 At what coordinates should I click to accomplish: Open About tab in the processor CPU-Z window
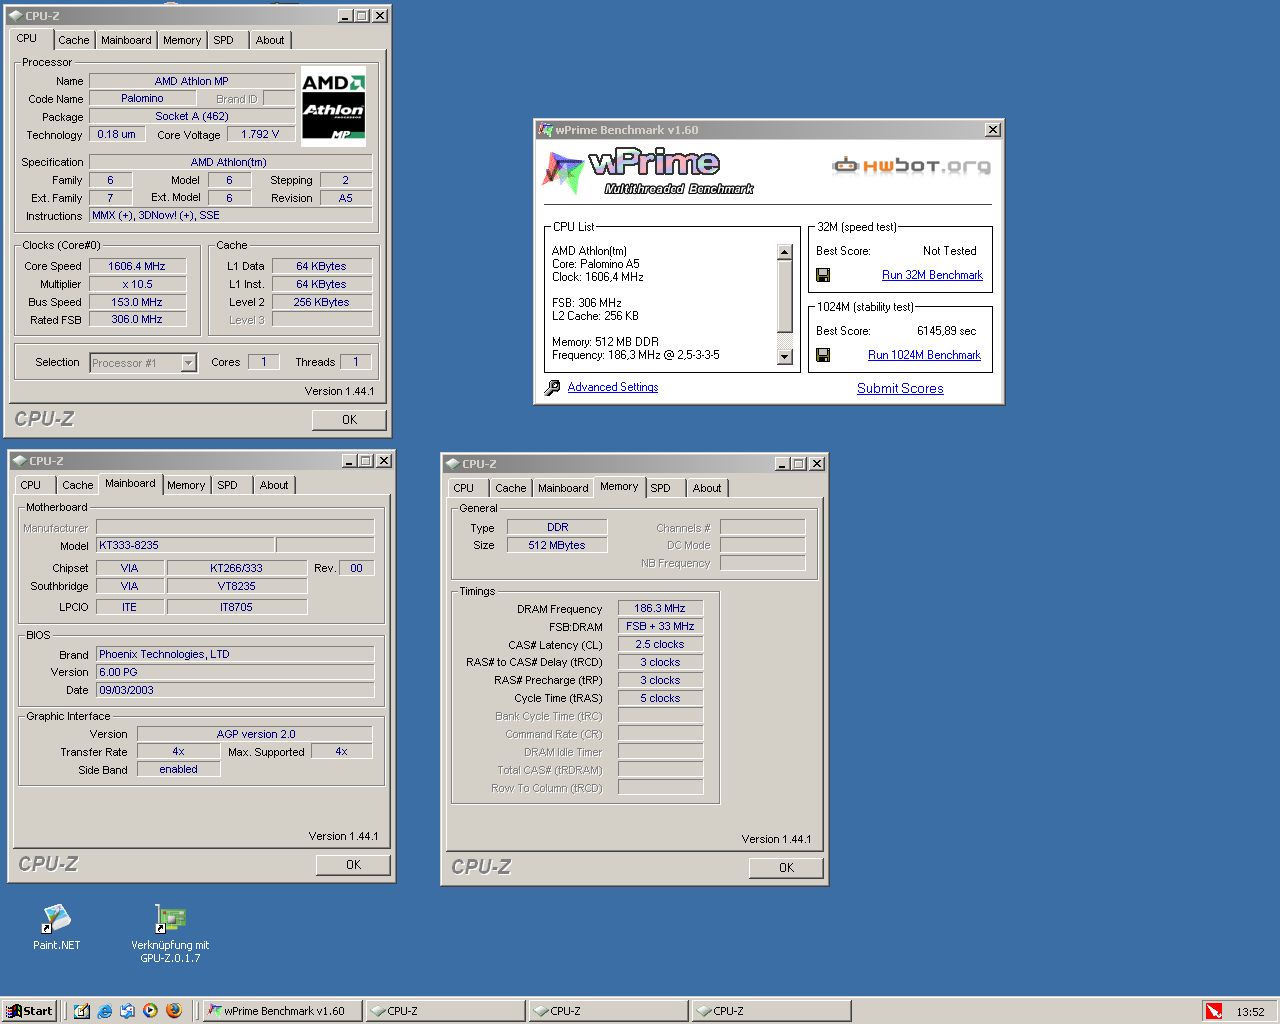click(270, 40)
